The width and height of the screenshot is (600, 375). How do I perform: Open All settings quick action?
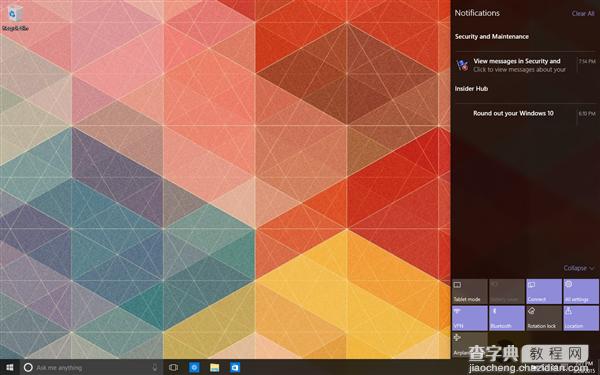click(x=581, y=292)
